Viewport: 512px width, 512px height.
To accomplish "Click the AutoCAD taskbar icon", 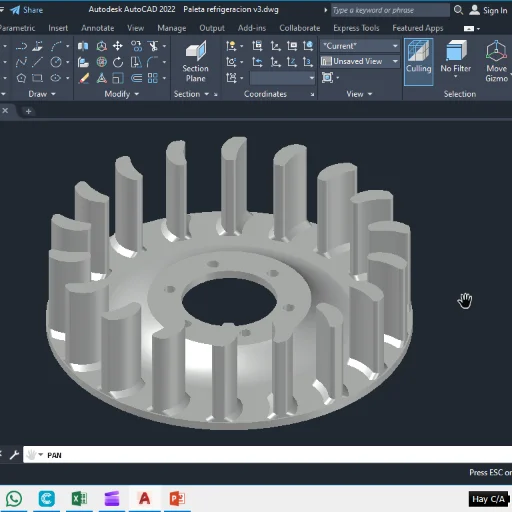I will click(x=144, y=499).
